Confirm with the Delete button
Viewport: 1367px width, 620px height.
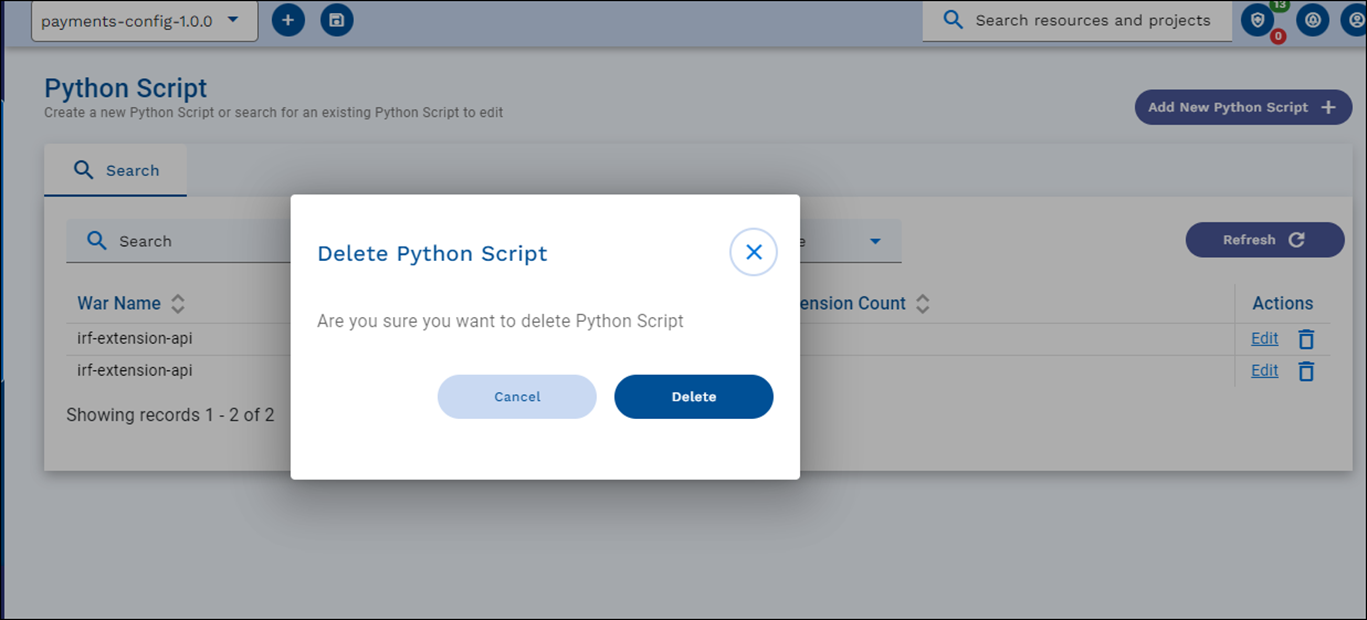(x=693, y=397)
